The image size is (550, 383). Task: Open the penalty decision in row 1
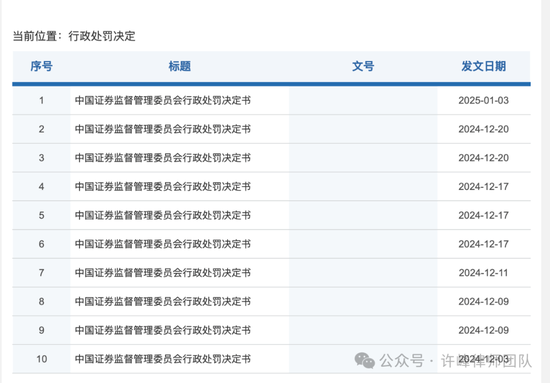(163, 101)
